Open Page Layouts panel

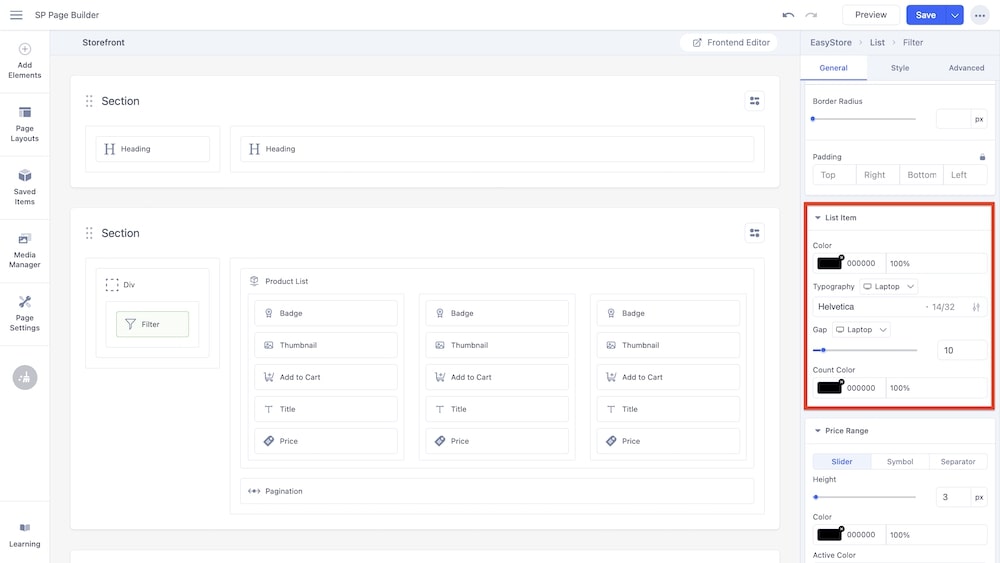tap(25, 124)
